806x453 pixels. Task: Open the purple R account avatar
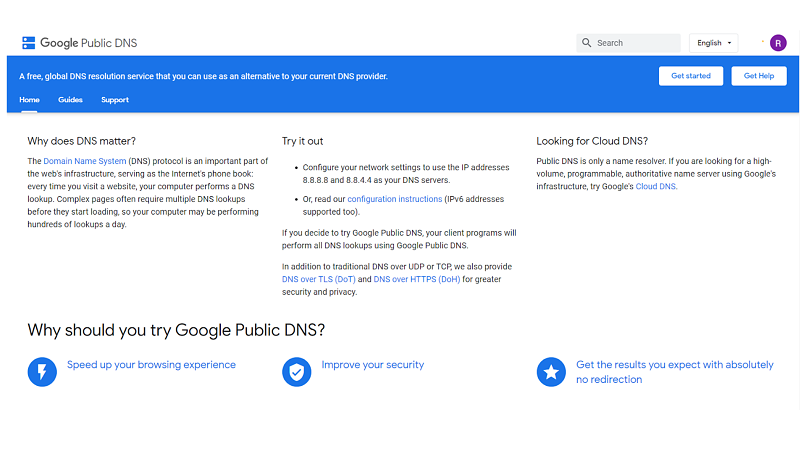tap(778, 43)
